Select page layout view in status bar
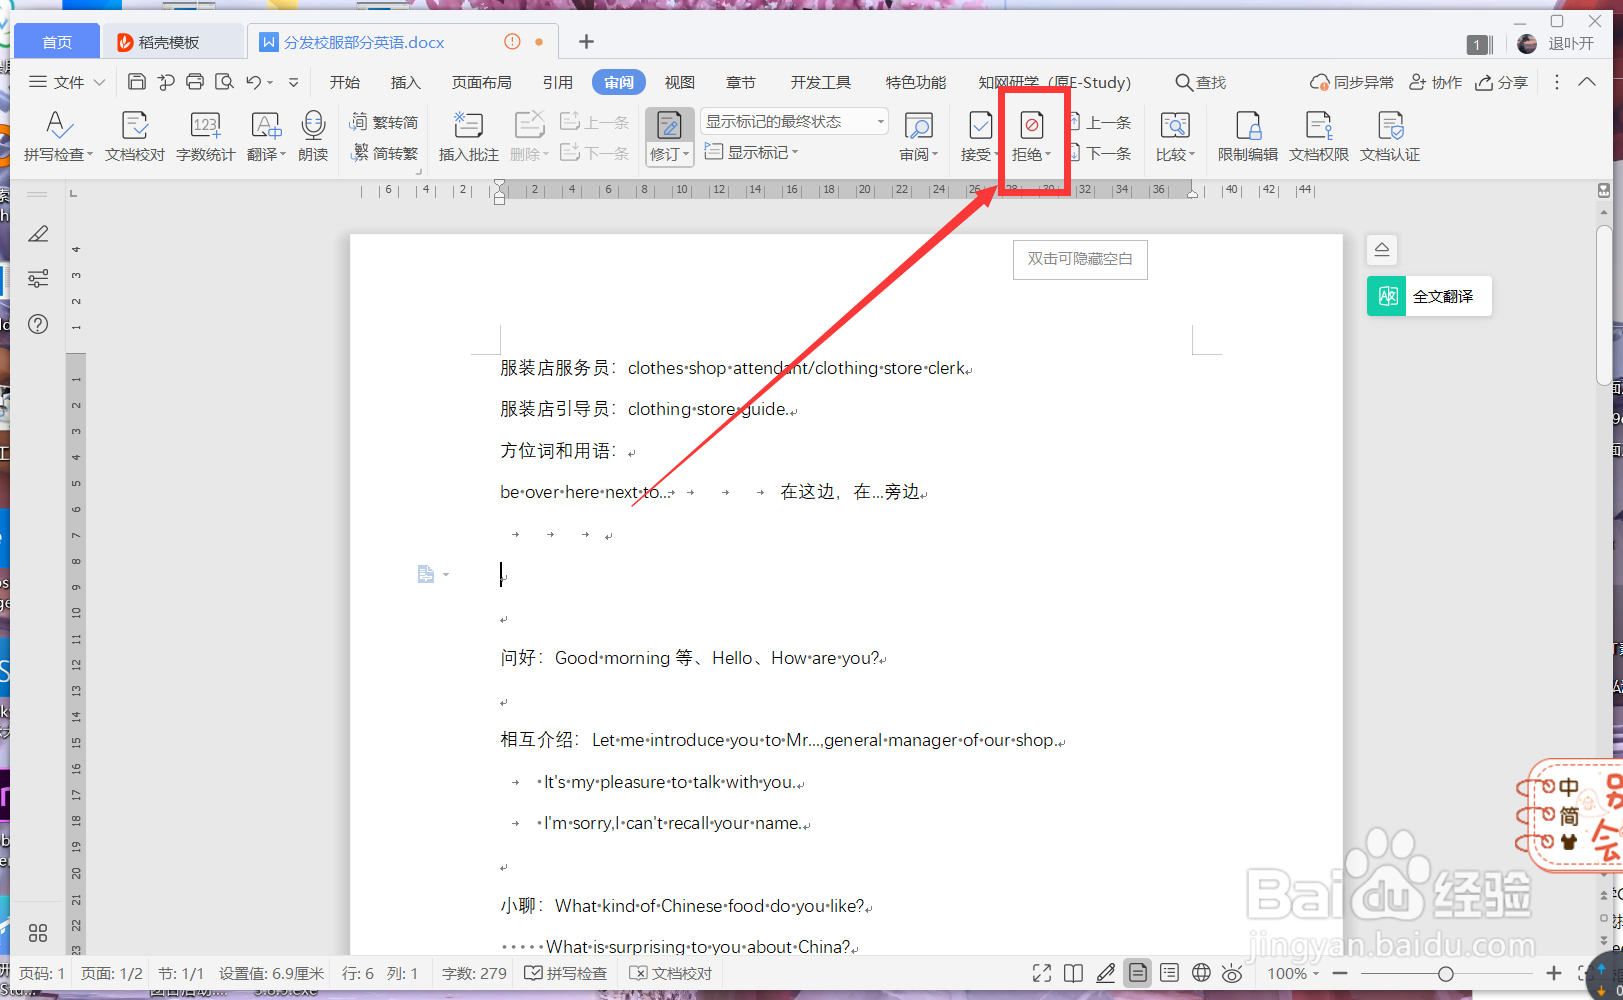This screenshot has width=1623, height=1000. point(1138,973)
